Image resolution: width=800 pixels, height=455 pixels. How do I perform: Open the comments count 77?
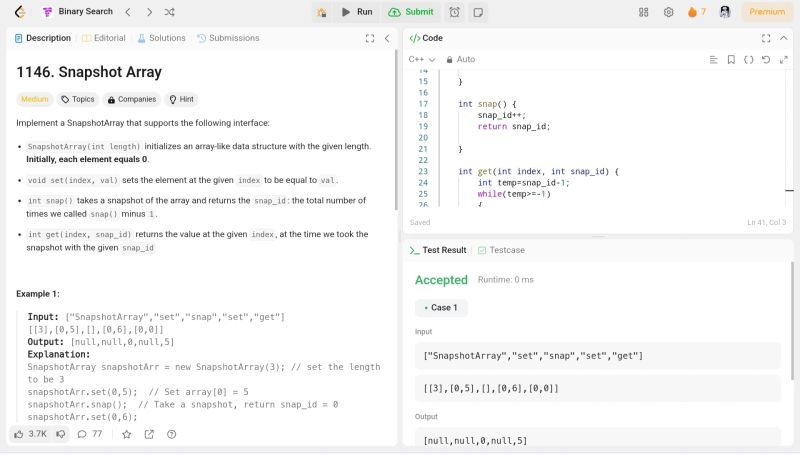[x=90, y=435]
